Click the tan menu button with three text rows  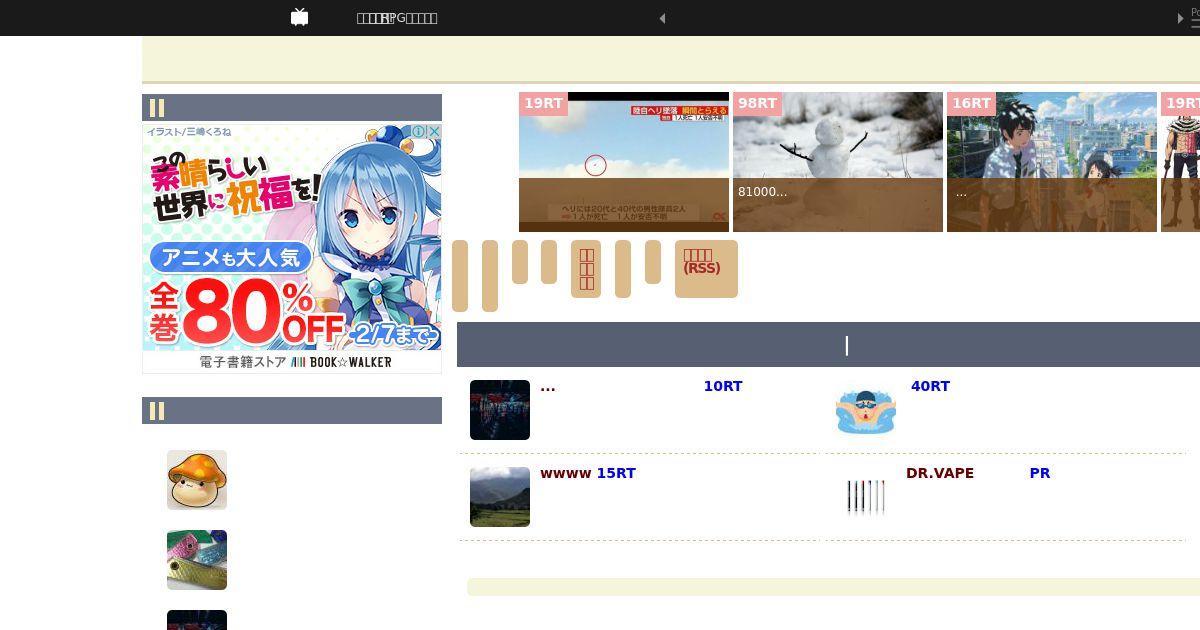pos(586,269)
